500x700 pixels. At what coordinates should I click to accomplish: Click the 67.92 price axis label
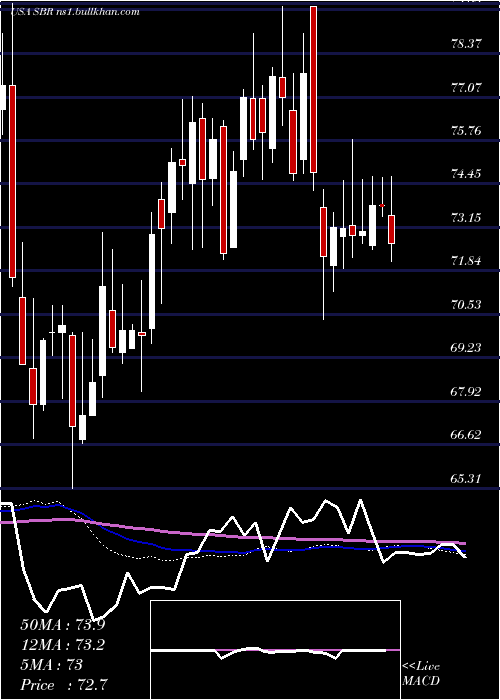(467, 392)
